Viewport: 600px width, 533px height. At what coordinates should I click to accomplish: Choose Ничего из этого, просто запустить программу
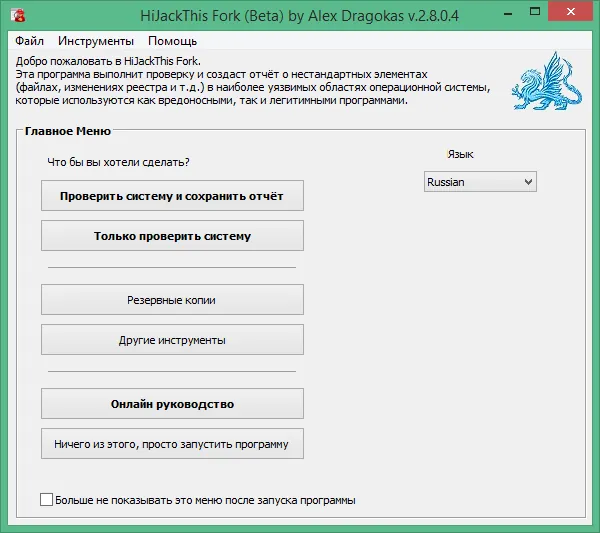[x=172, y=444]
